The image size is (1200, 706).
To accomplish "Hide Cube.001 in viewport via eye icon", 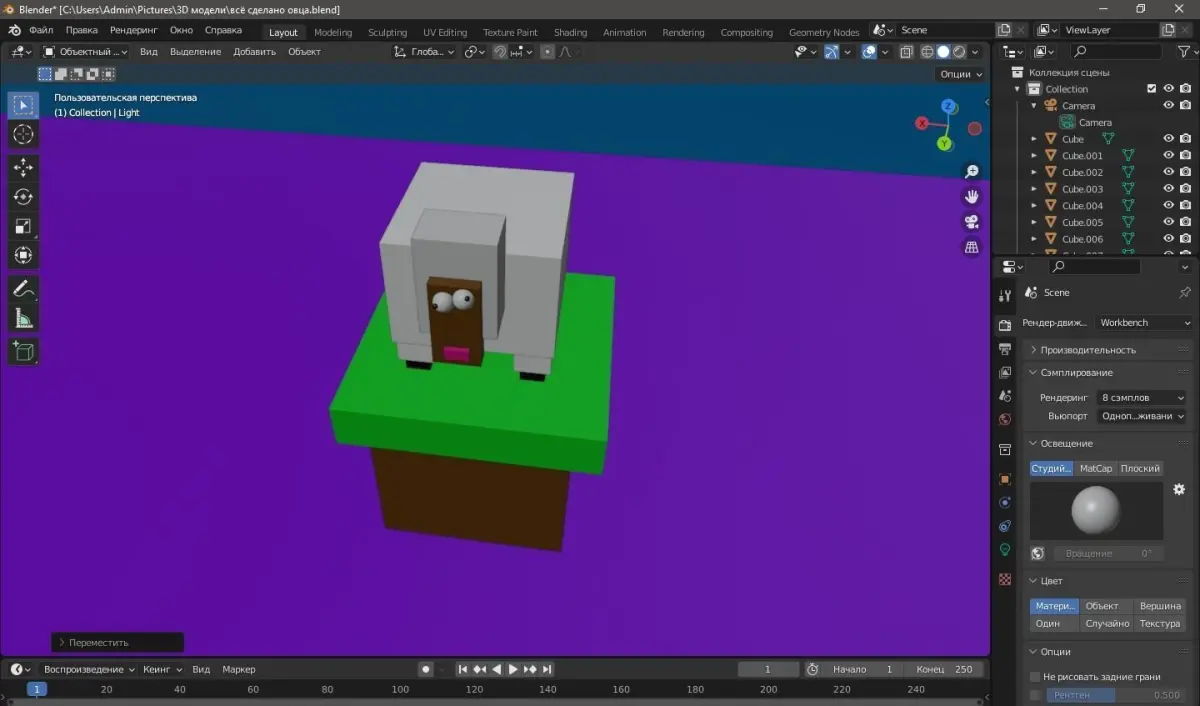I will click(1168, 155).
